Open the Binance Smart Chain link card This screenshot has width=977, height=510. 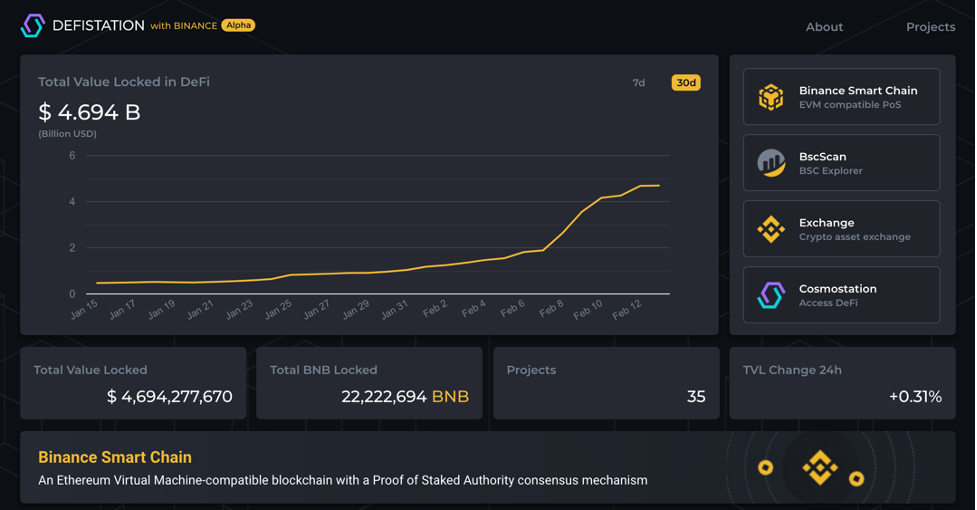click(x=841, y=97)
